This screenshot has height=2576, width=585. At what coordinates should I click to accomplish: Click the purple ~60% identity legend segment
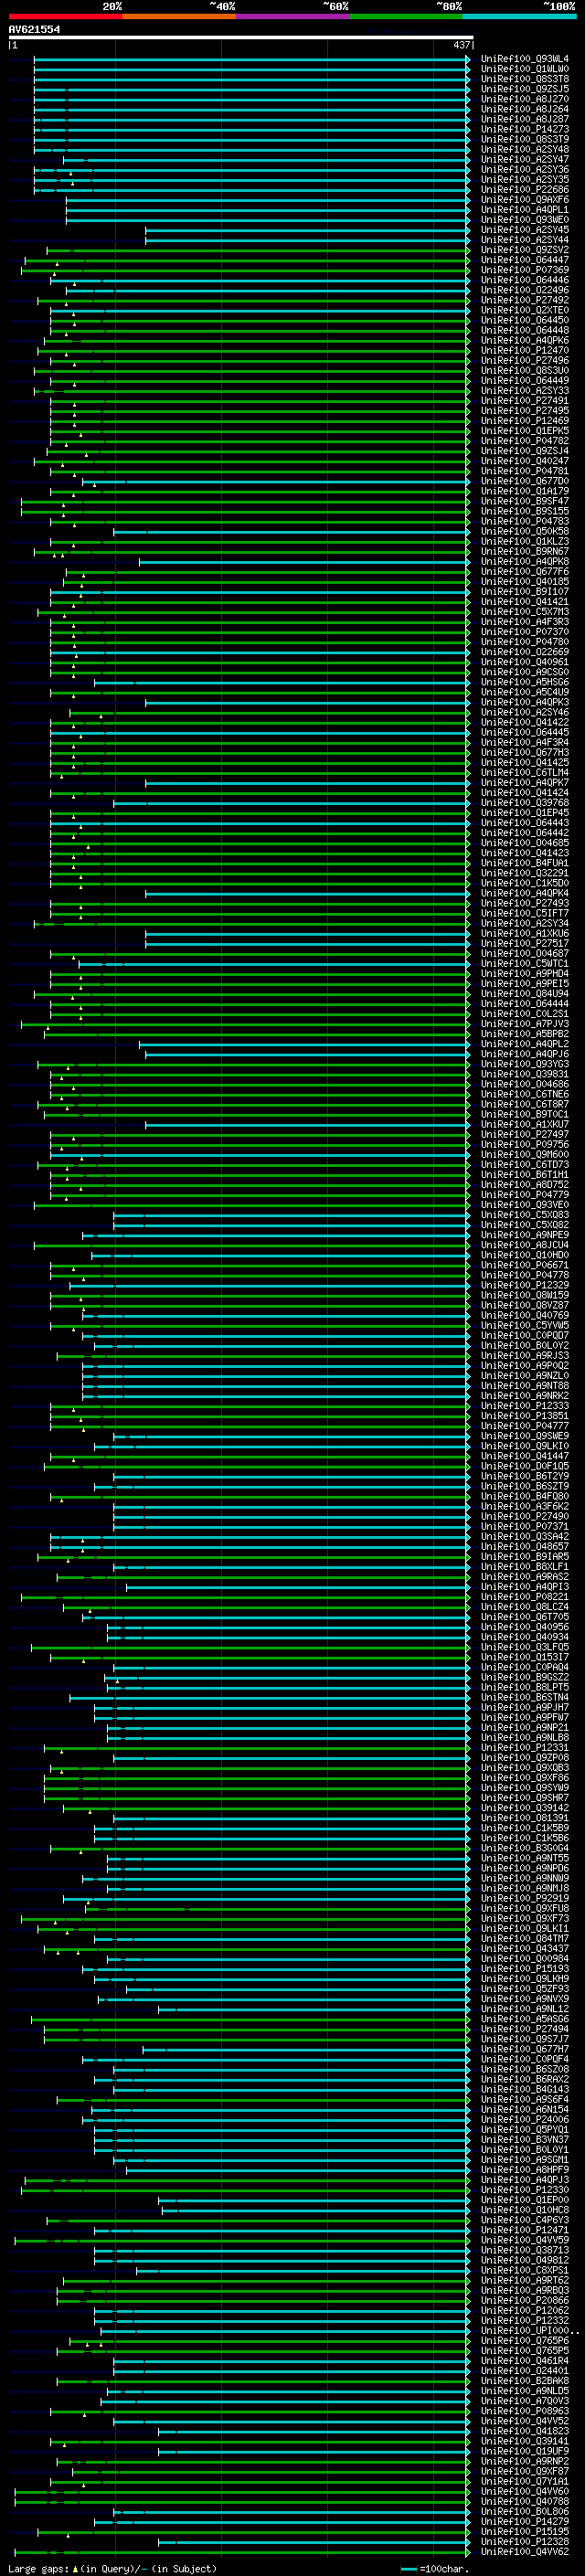[x=292, y=16]
